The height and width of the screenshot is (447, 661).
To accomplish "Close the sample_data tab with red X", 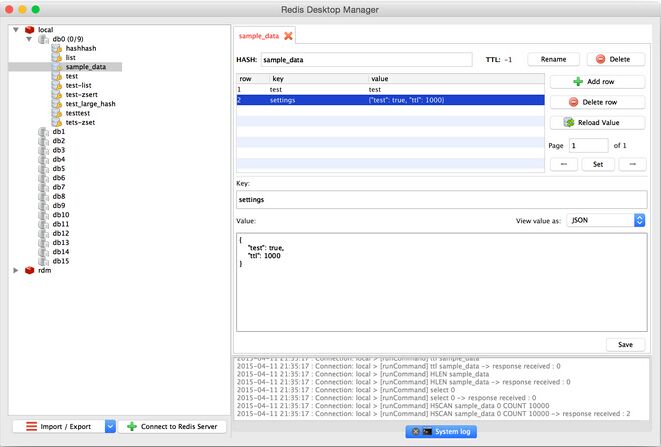I will tap(288, 36).
